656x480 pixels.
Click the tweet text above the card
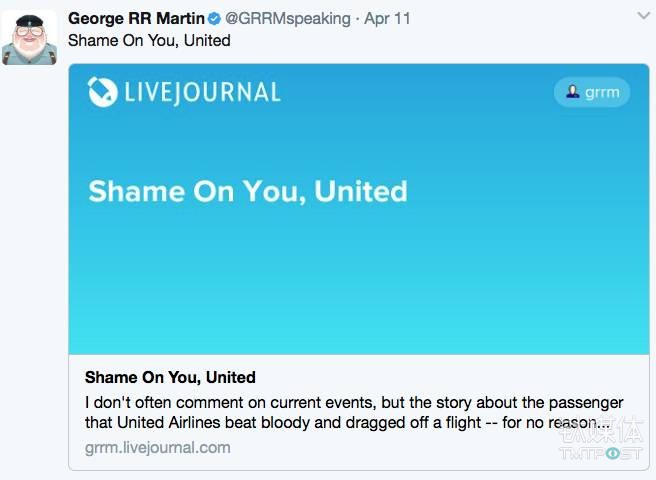click(x=149, y=40)
